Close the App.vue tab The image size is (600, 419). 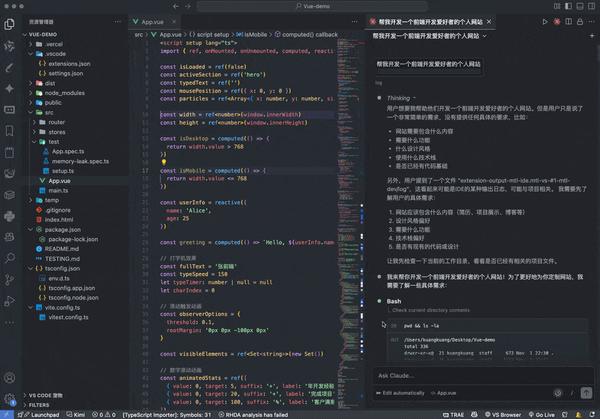(x=174, y=22)
